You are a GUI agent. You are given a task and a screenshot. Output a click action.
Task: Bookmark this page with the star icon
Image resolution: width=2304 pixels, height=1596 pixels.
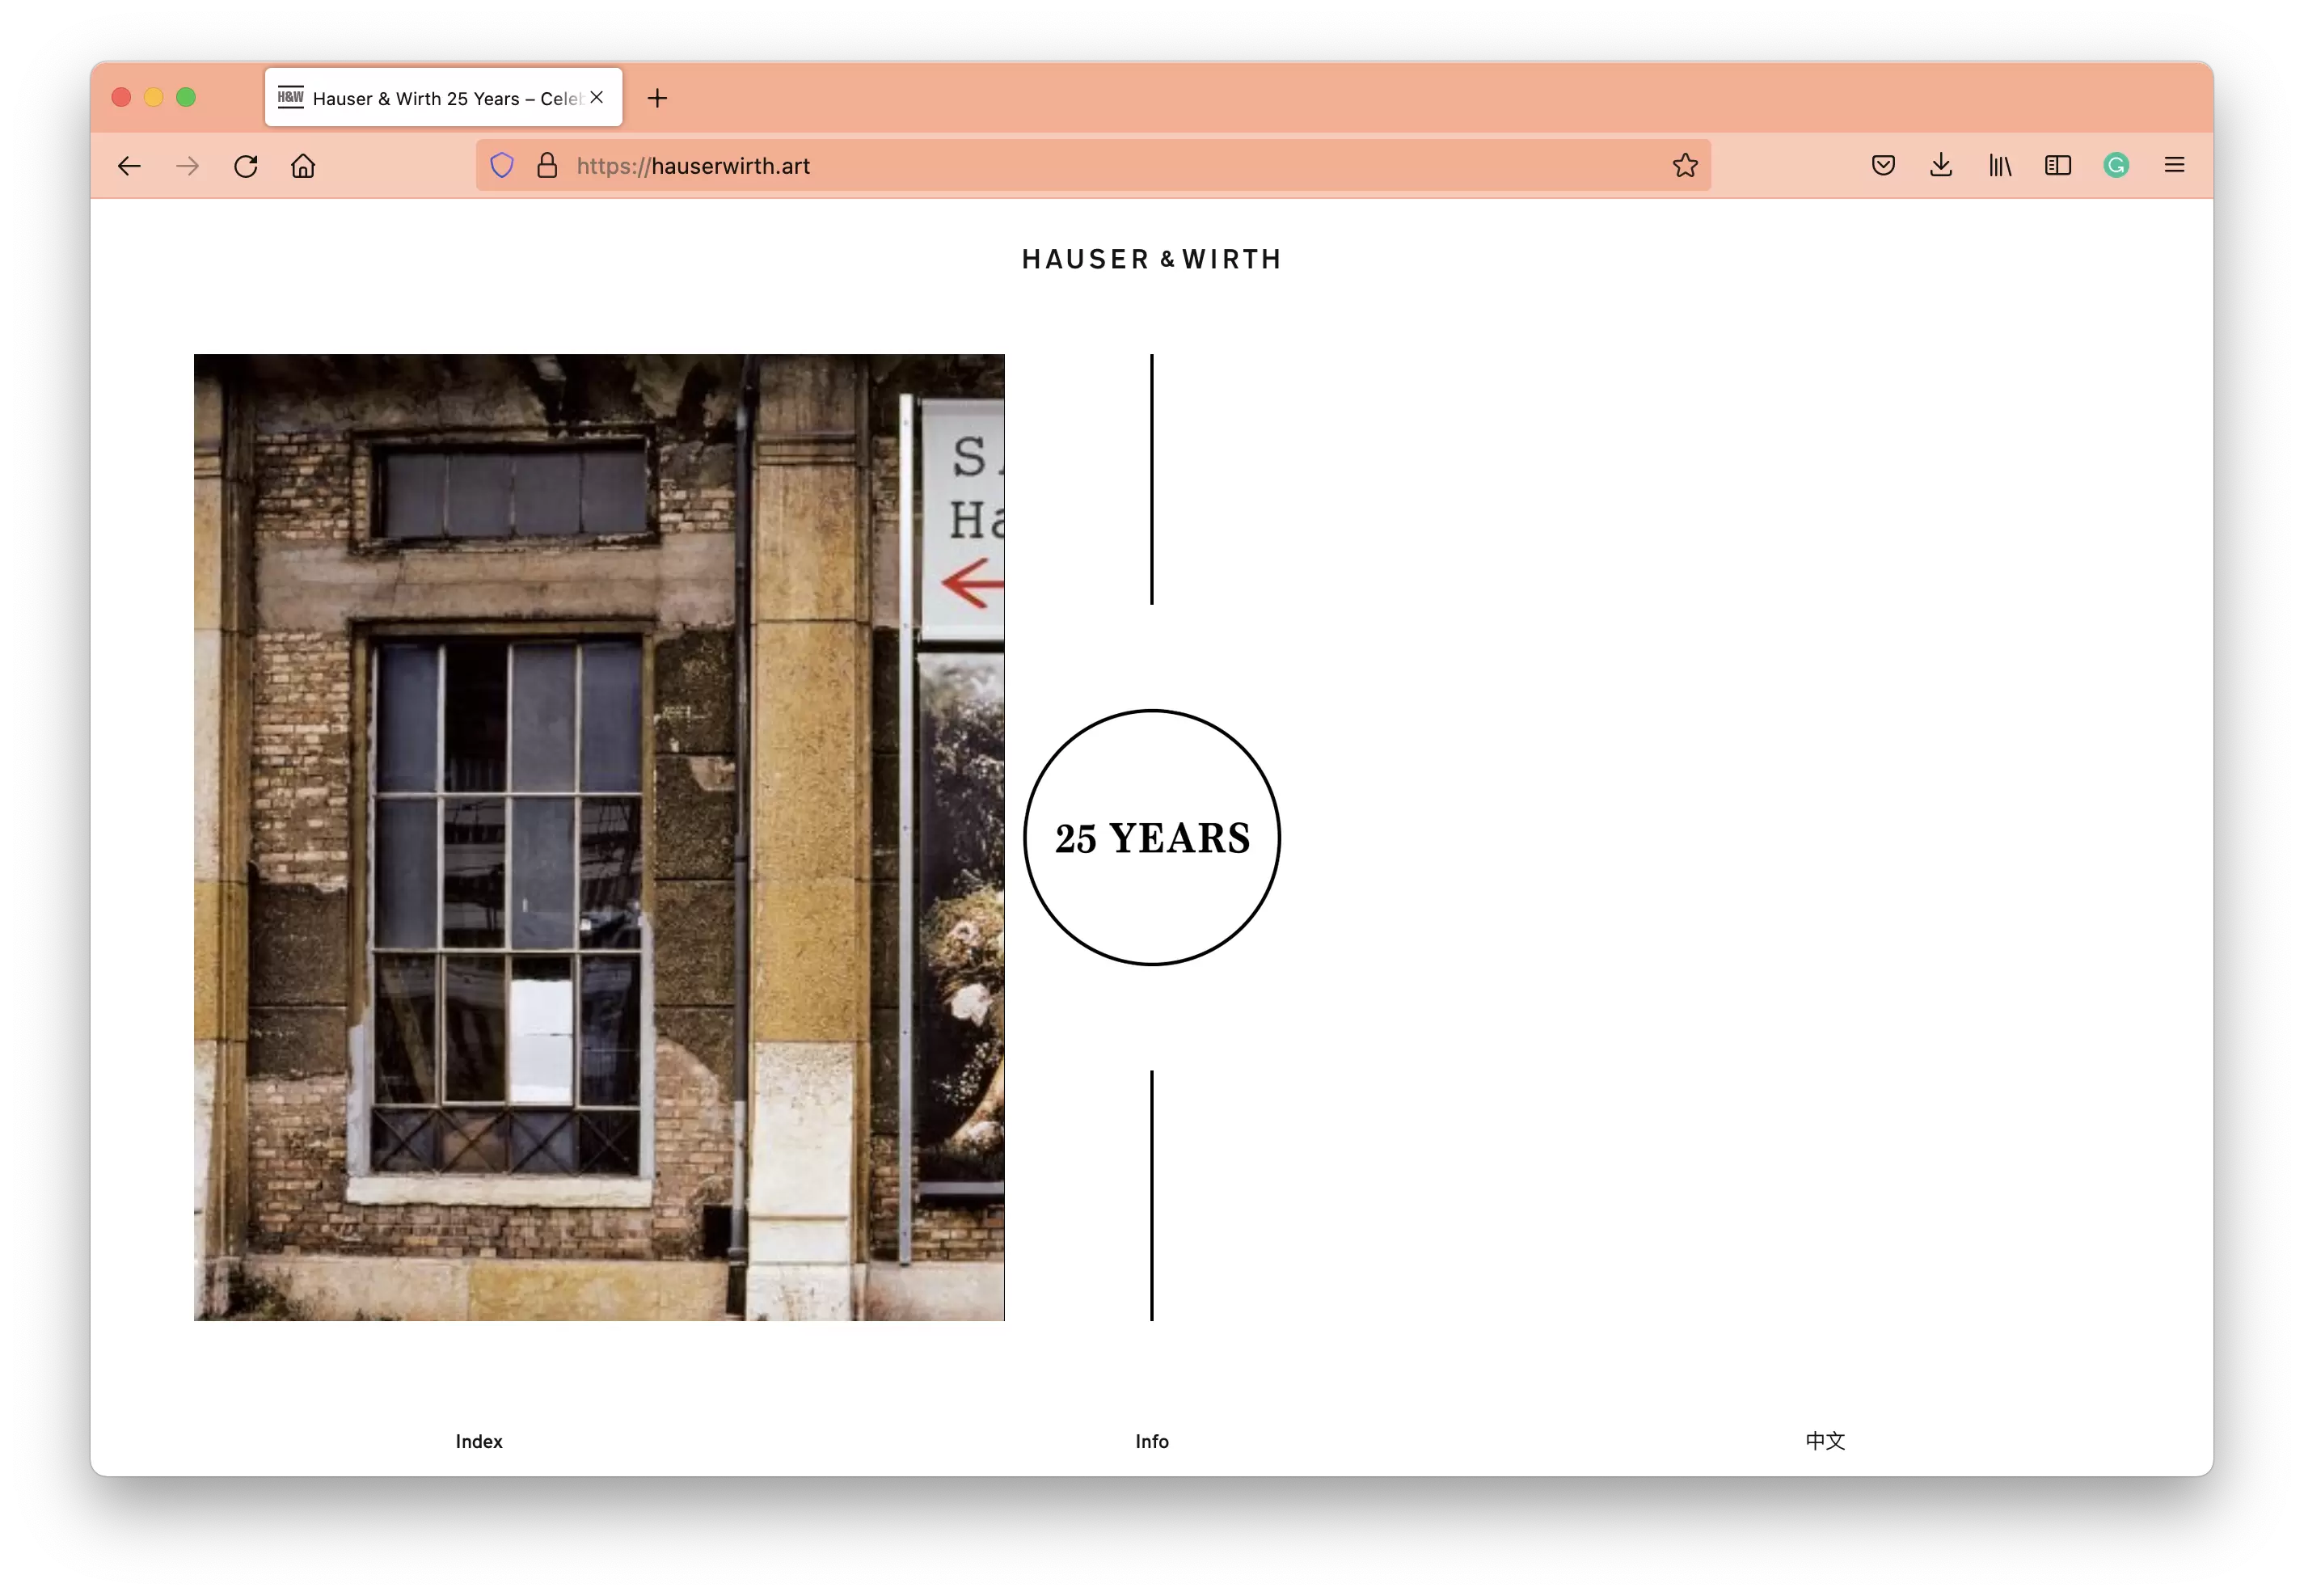1685,165
